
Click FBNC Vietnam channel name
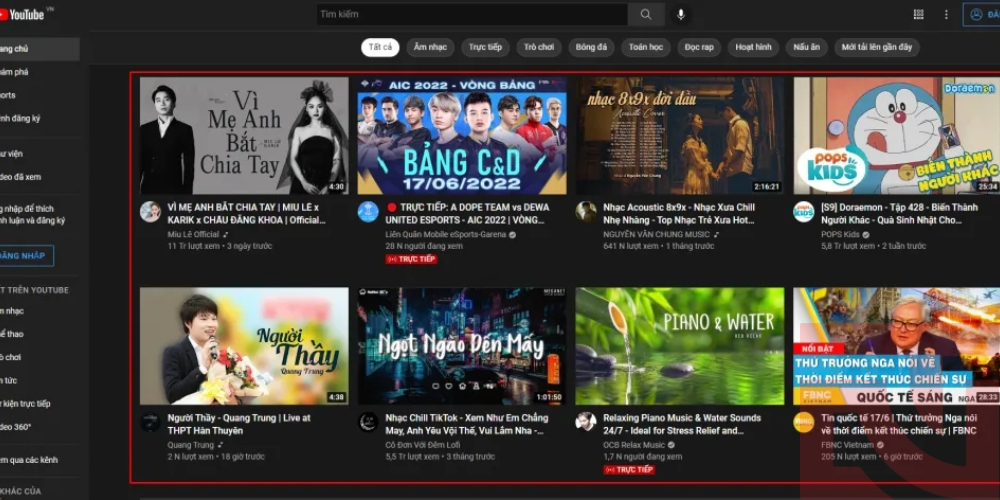847,445
